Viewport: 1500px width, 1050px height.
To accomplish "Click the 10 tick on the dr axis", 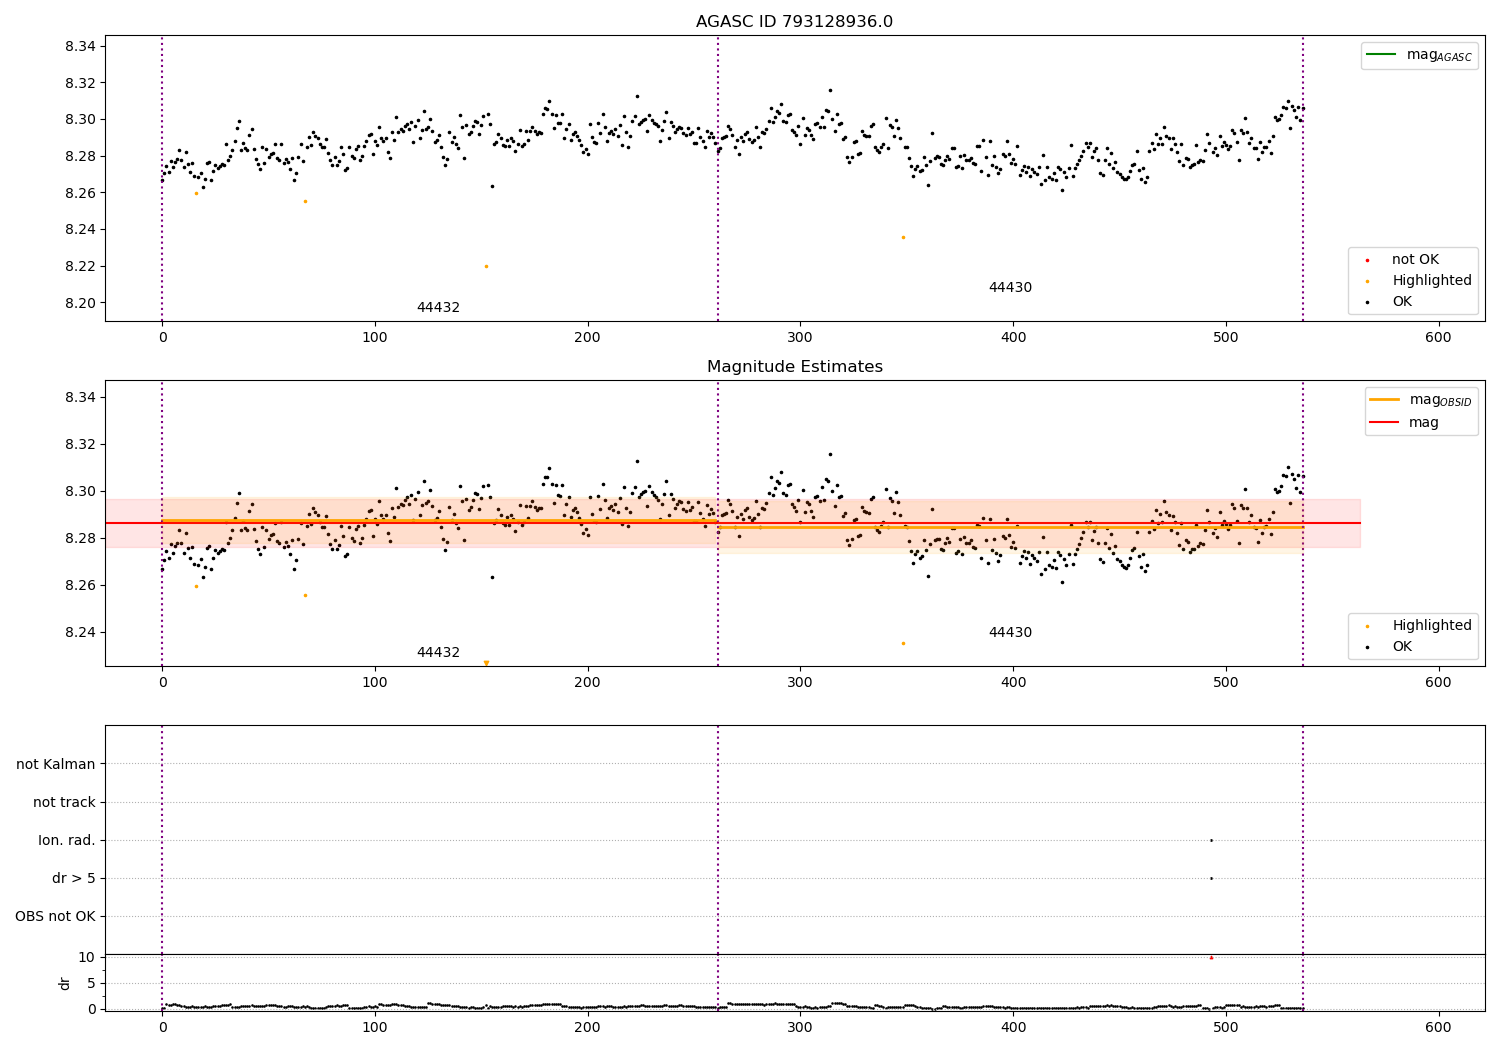I will pyautogui.click(x=87, y=958).
